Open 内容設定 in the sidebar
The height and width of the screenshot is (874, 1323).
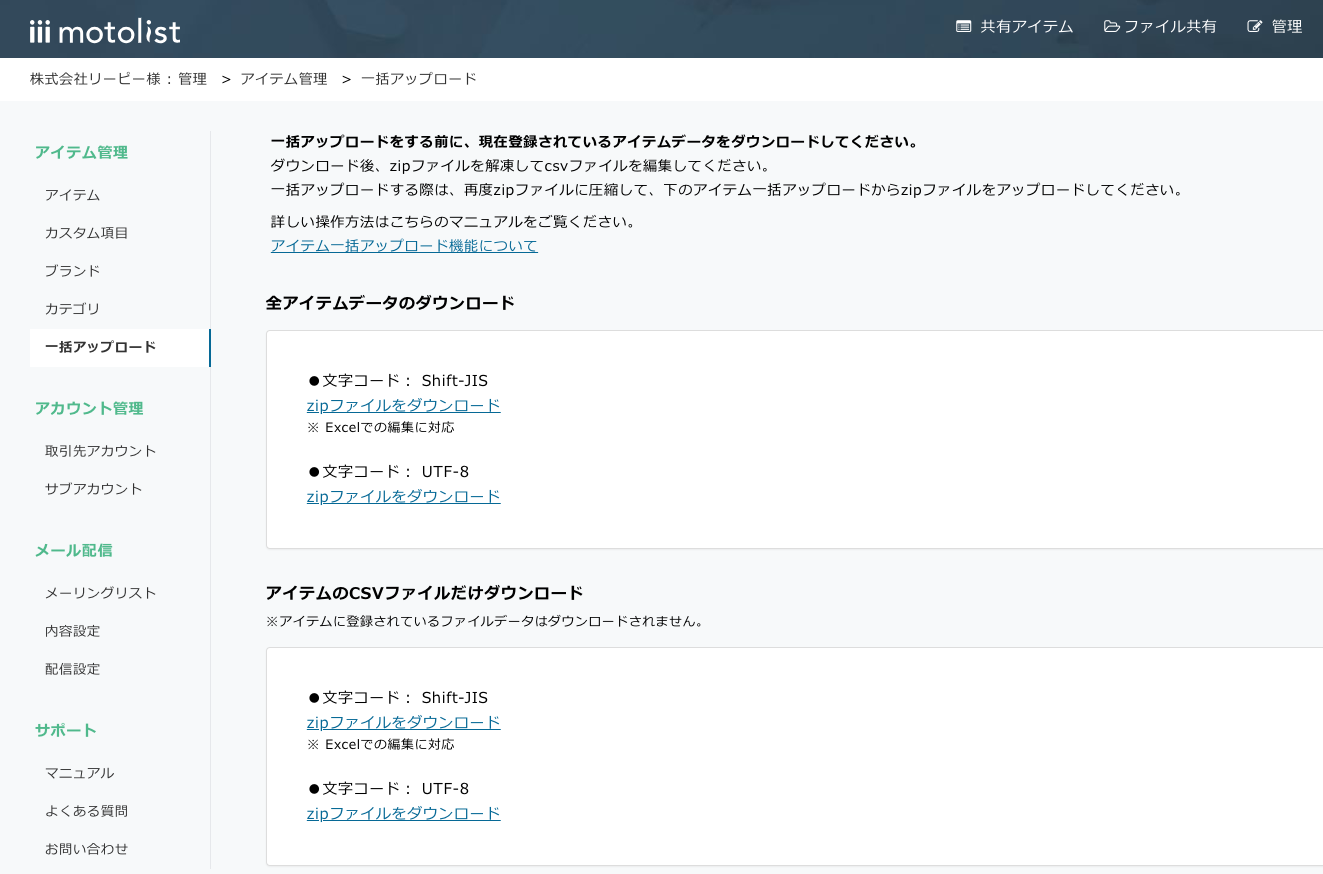[72, 631]
